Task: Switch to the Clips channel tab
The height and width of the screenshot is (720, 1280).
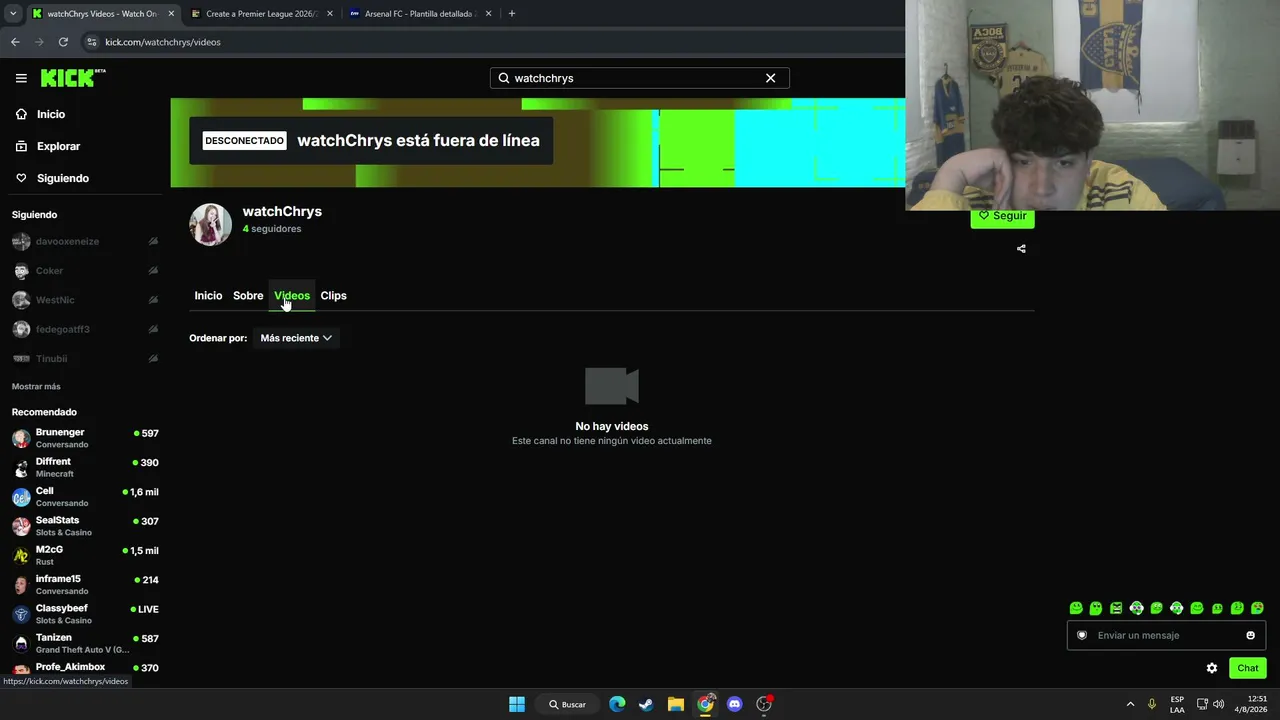Action: (333, 296)
